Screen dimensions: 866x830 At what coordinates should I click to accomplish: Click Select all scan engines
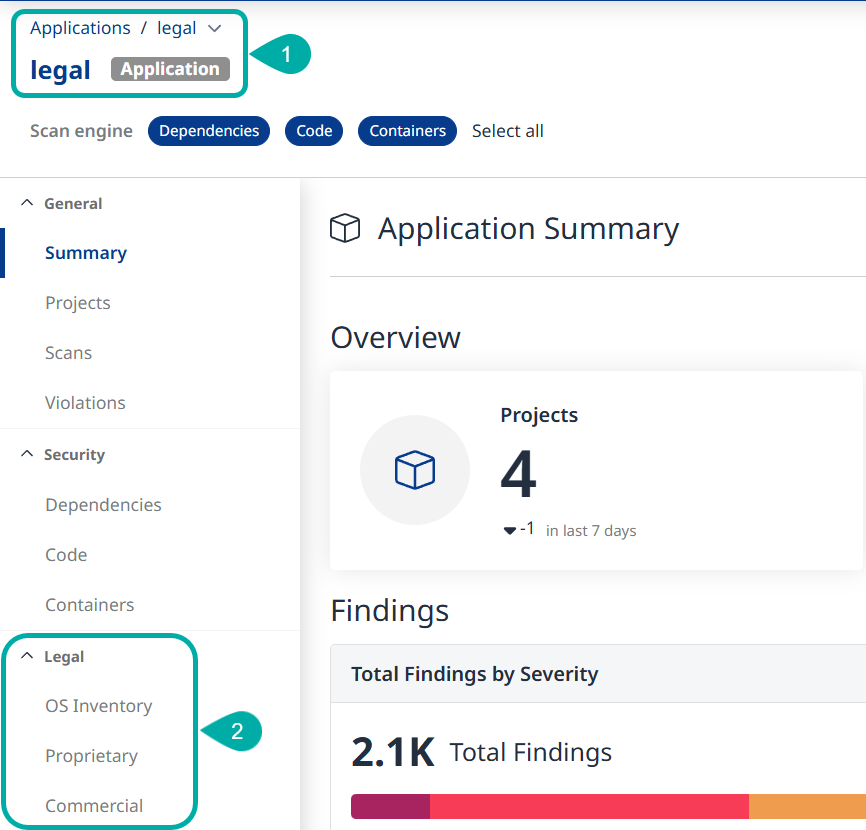pos(508,131)
